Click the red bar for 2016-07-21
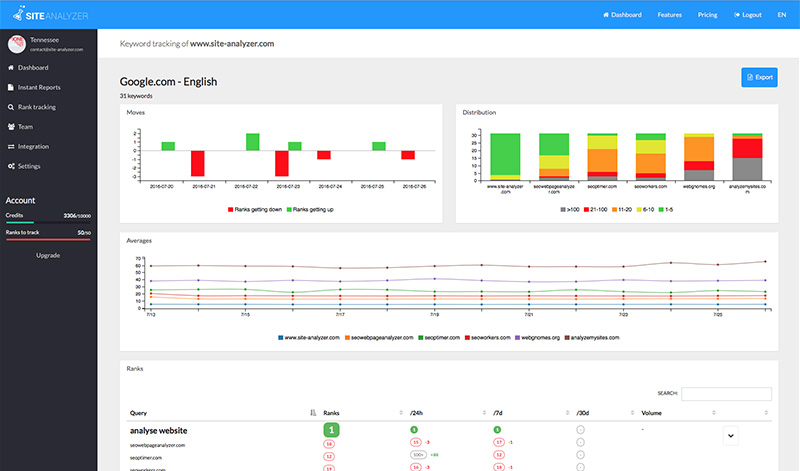This screenshot has height=471, width=800. 197,163
